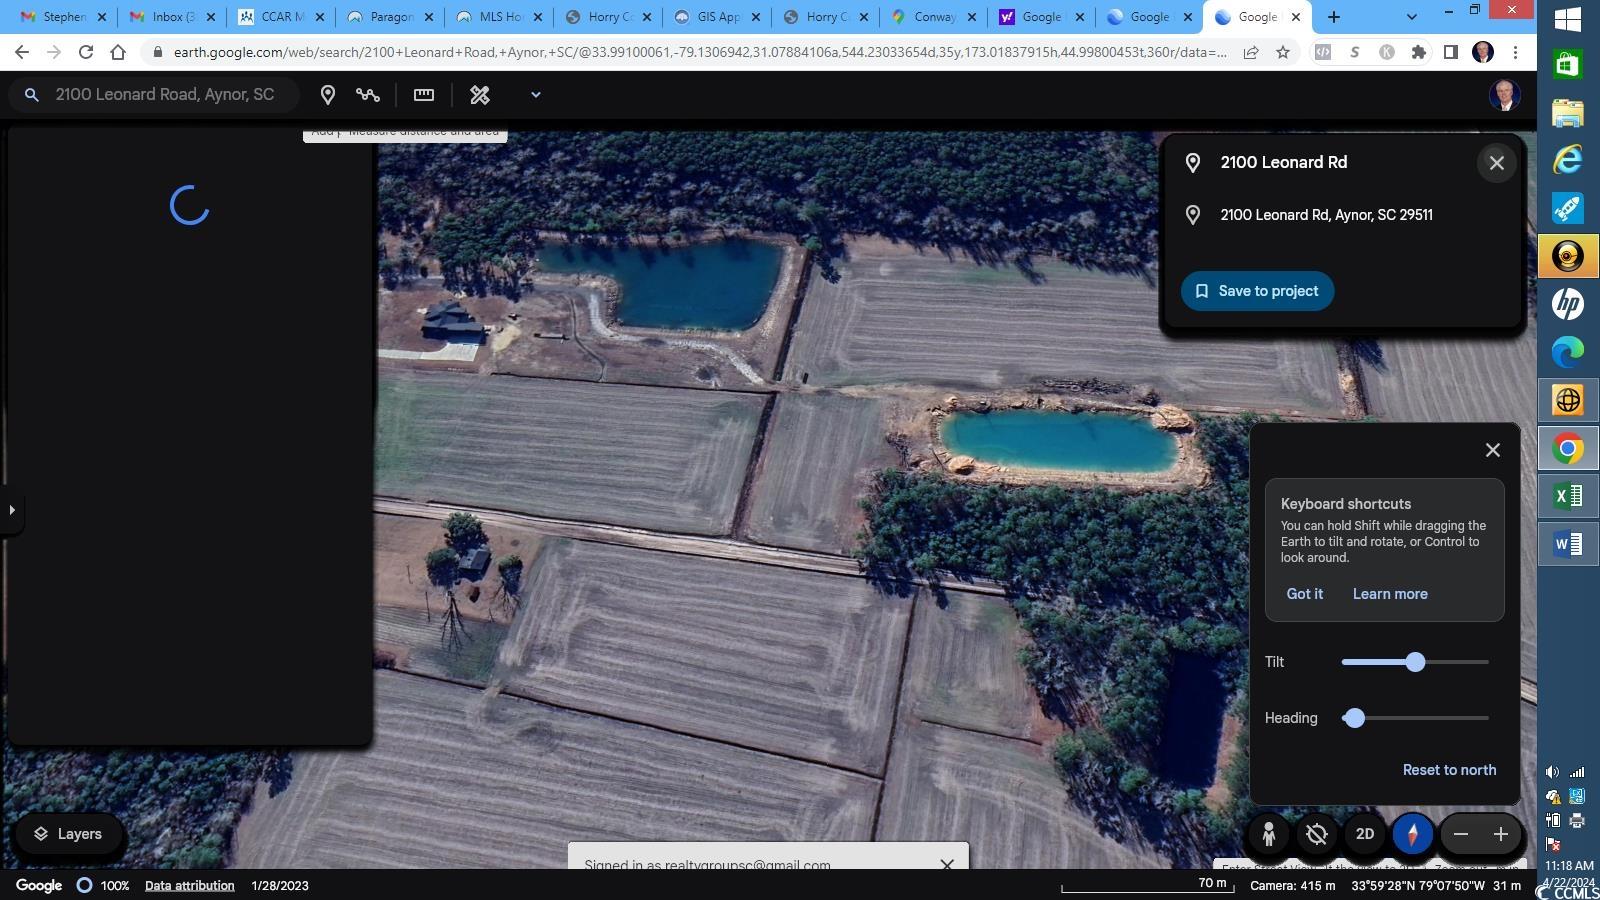The width and height of the screenshot is (1600, 900).
Task: Zoom out with the minus button
Action: coord(1461,834)
